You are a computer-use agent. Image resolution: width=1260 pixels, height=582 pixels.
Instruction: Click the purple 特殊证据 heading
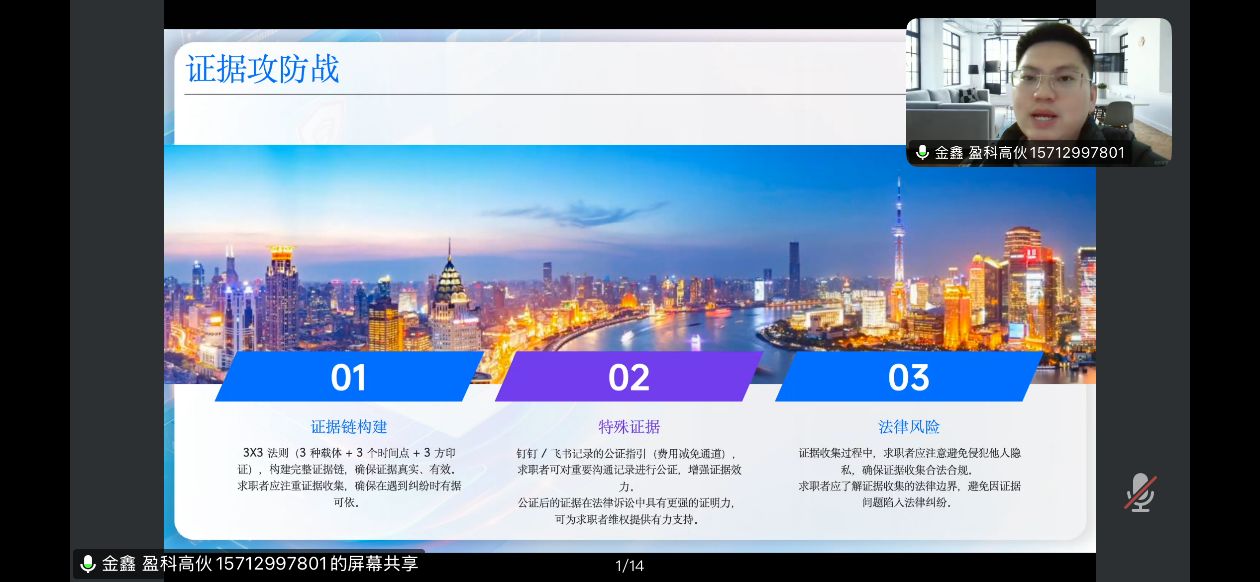point(629,427)
